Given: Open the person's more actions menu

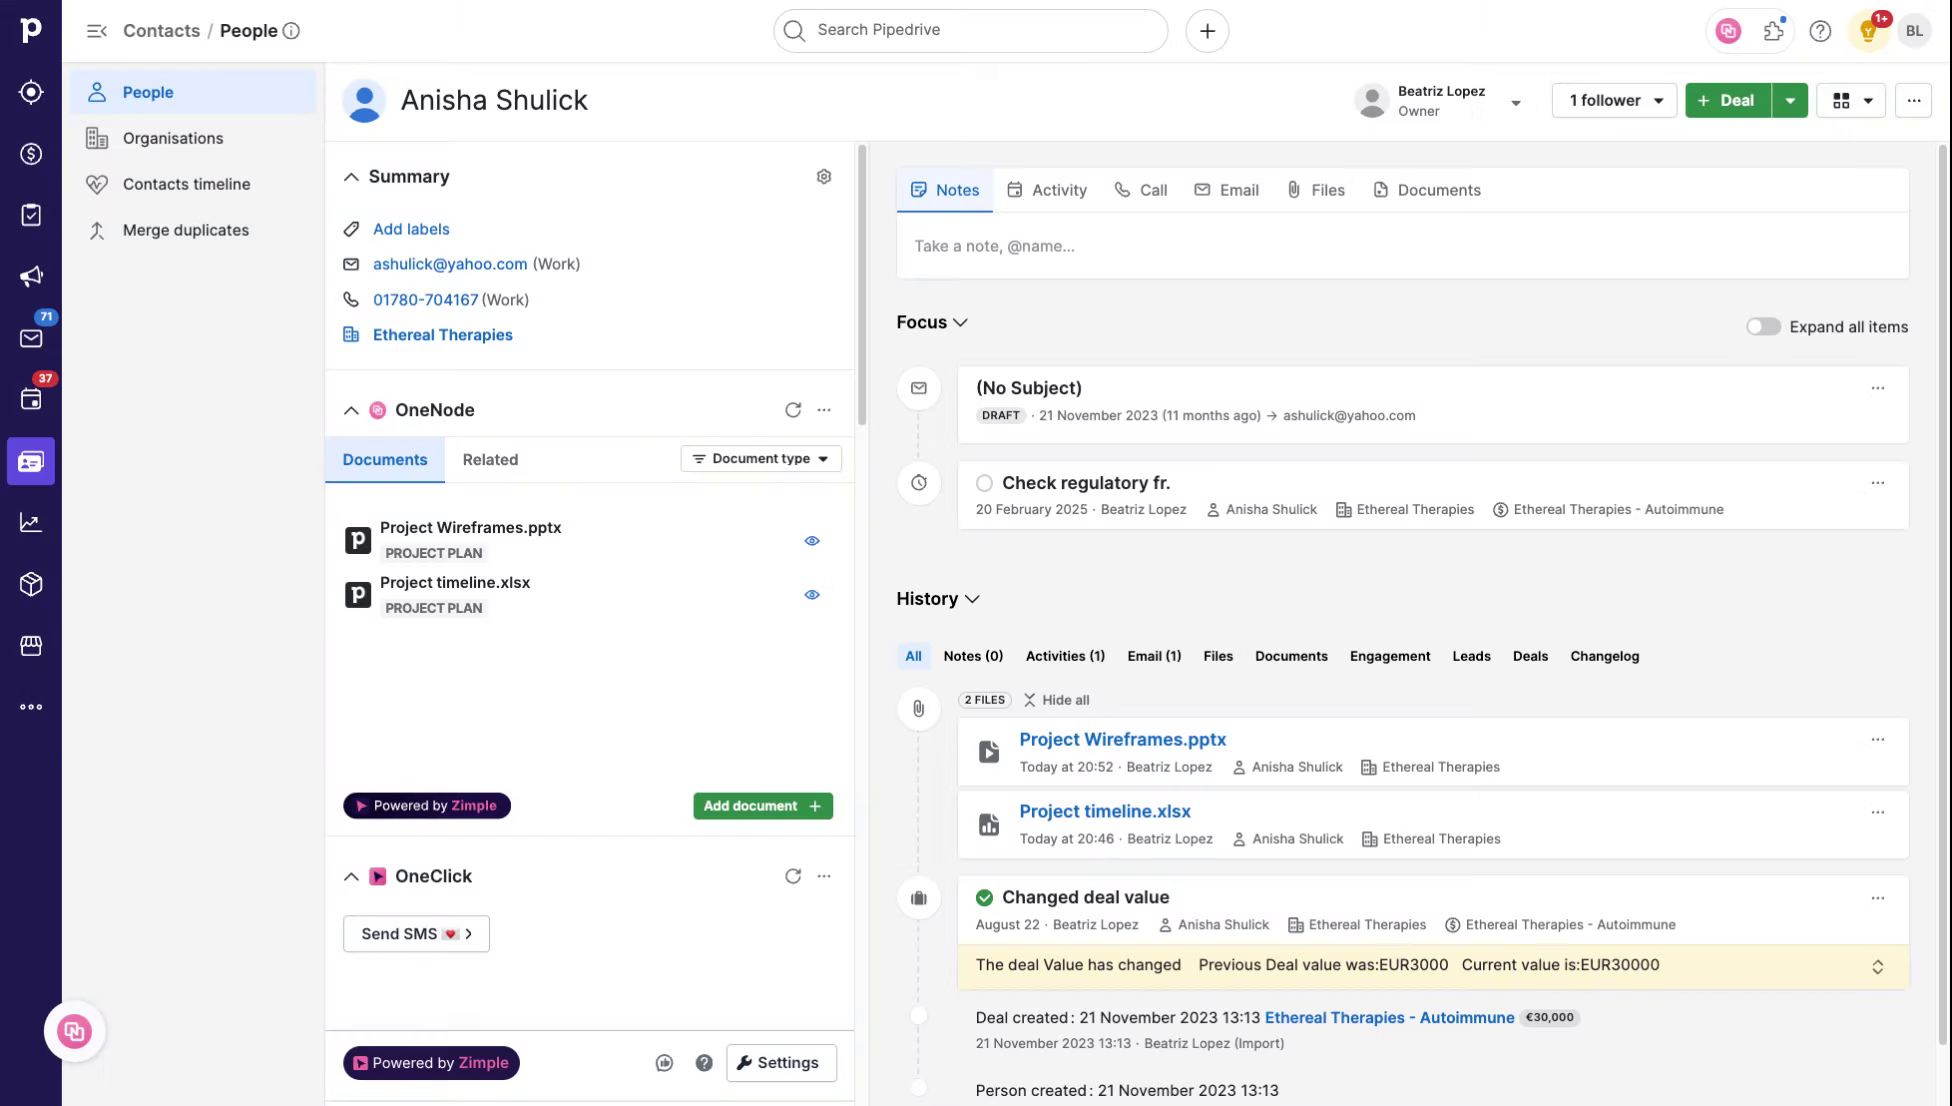Looking at the screenshot, I should (1913, 100).
